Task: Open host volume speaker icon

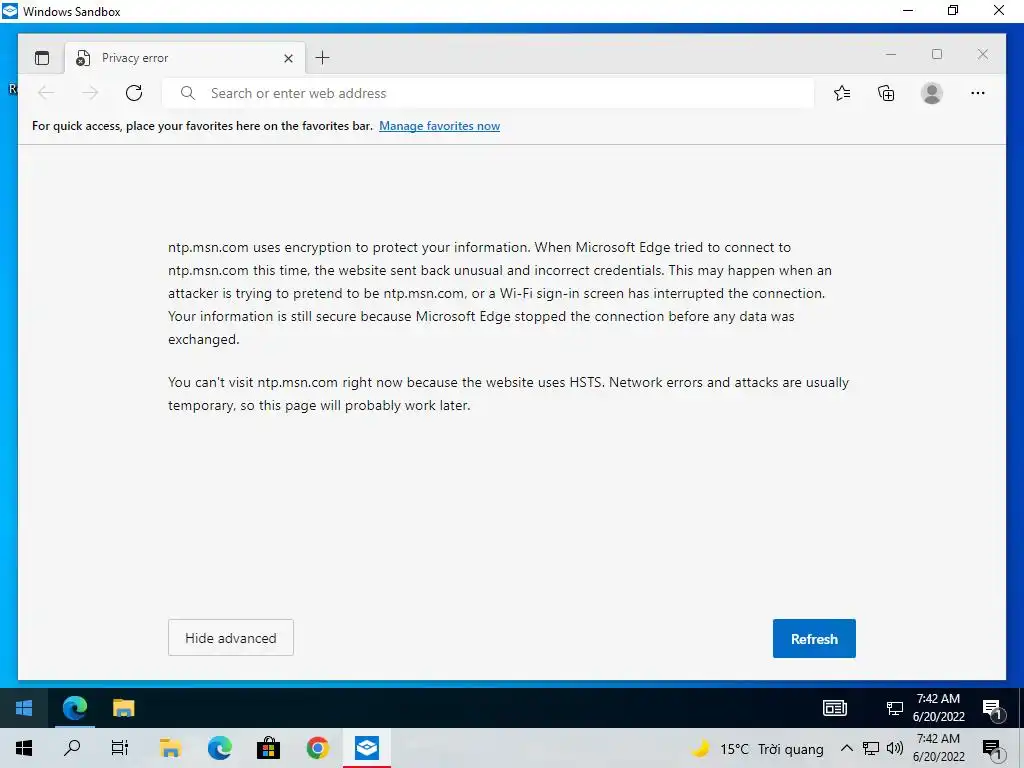Action: pos(895,748)
